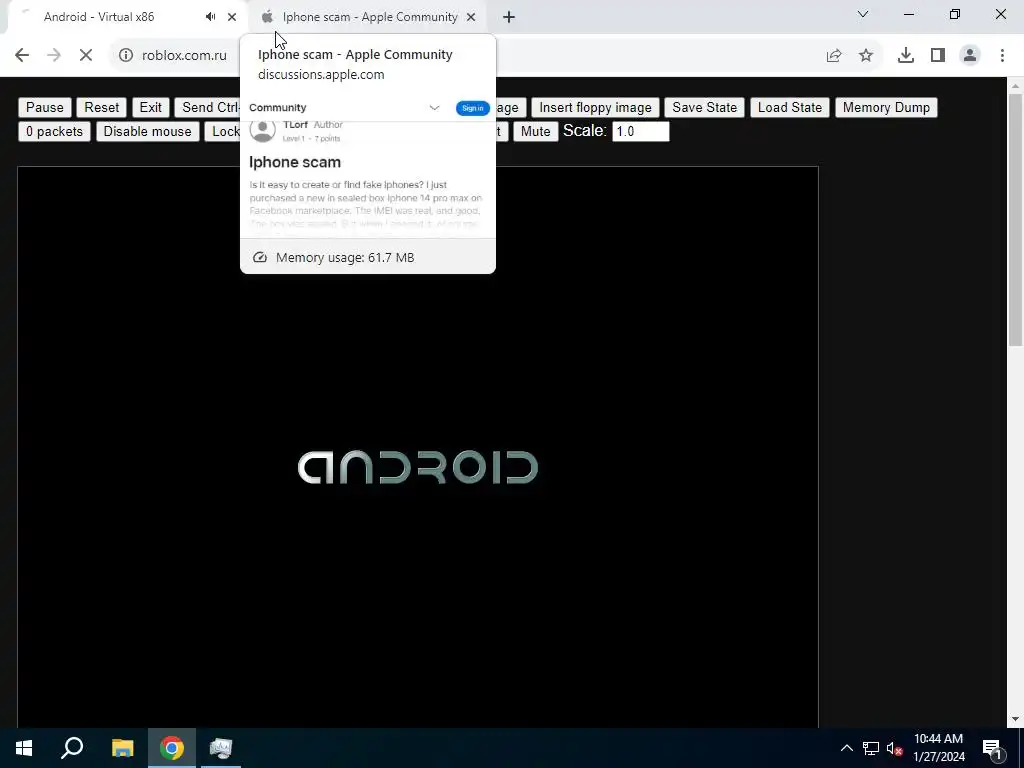Edit the Scale value field

tap(641, 131)
